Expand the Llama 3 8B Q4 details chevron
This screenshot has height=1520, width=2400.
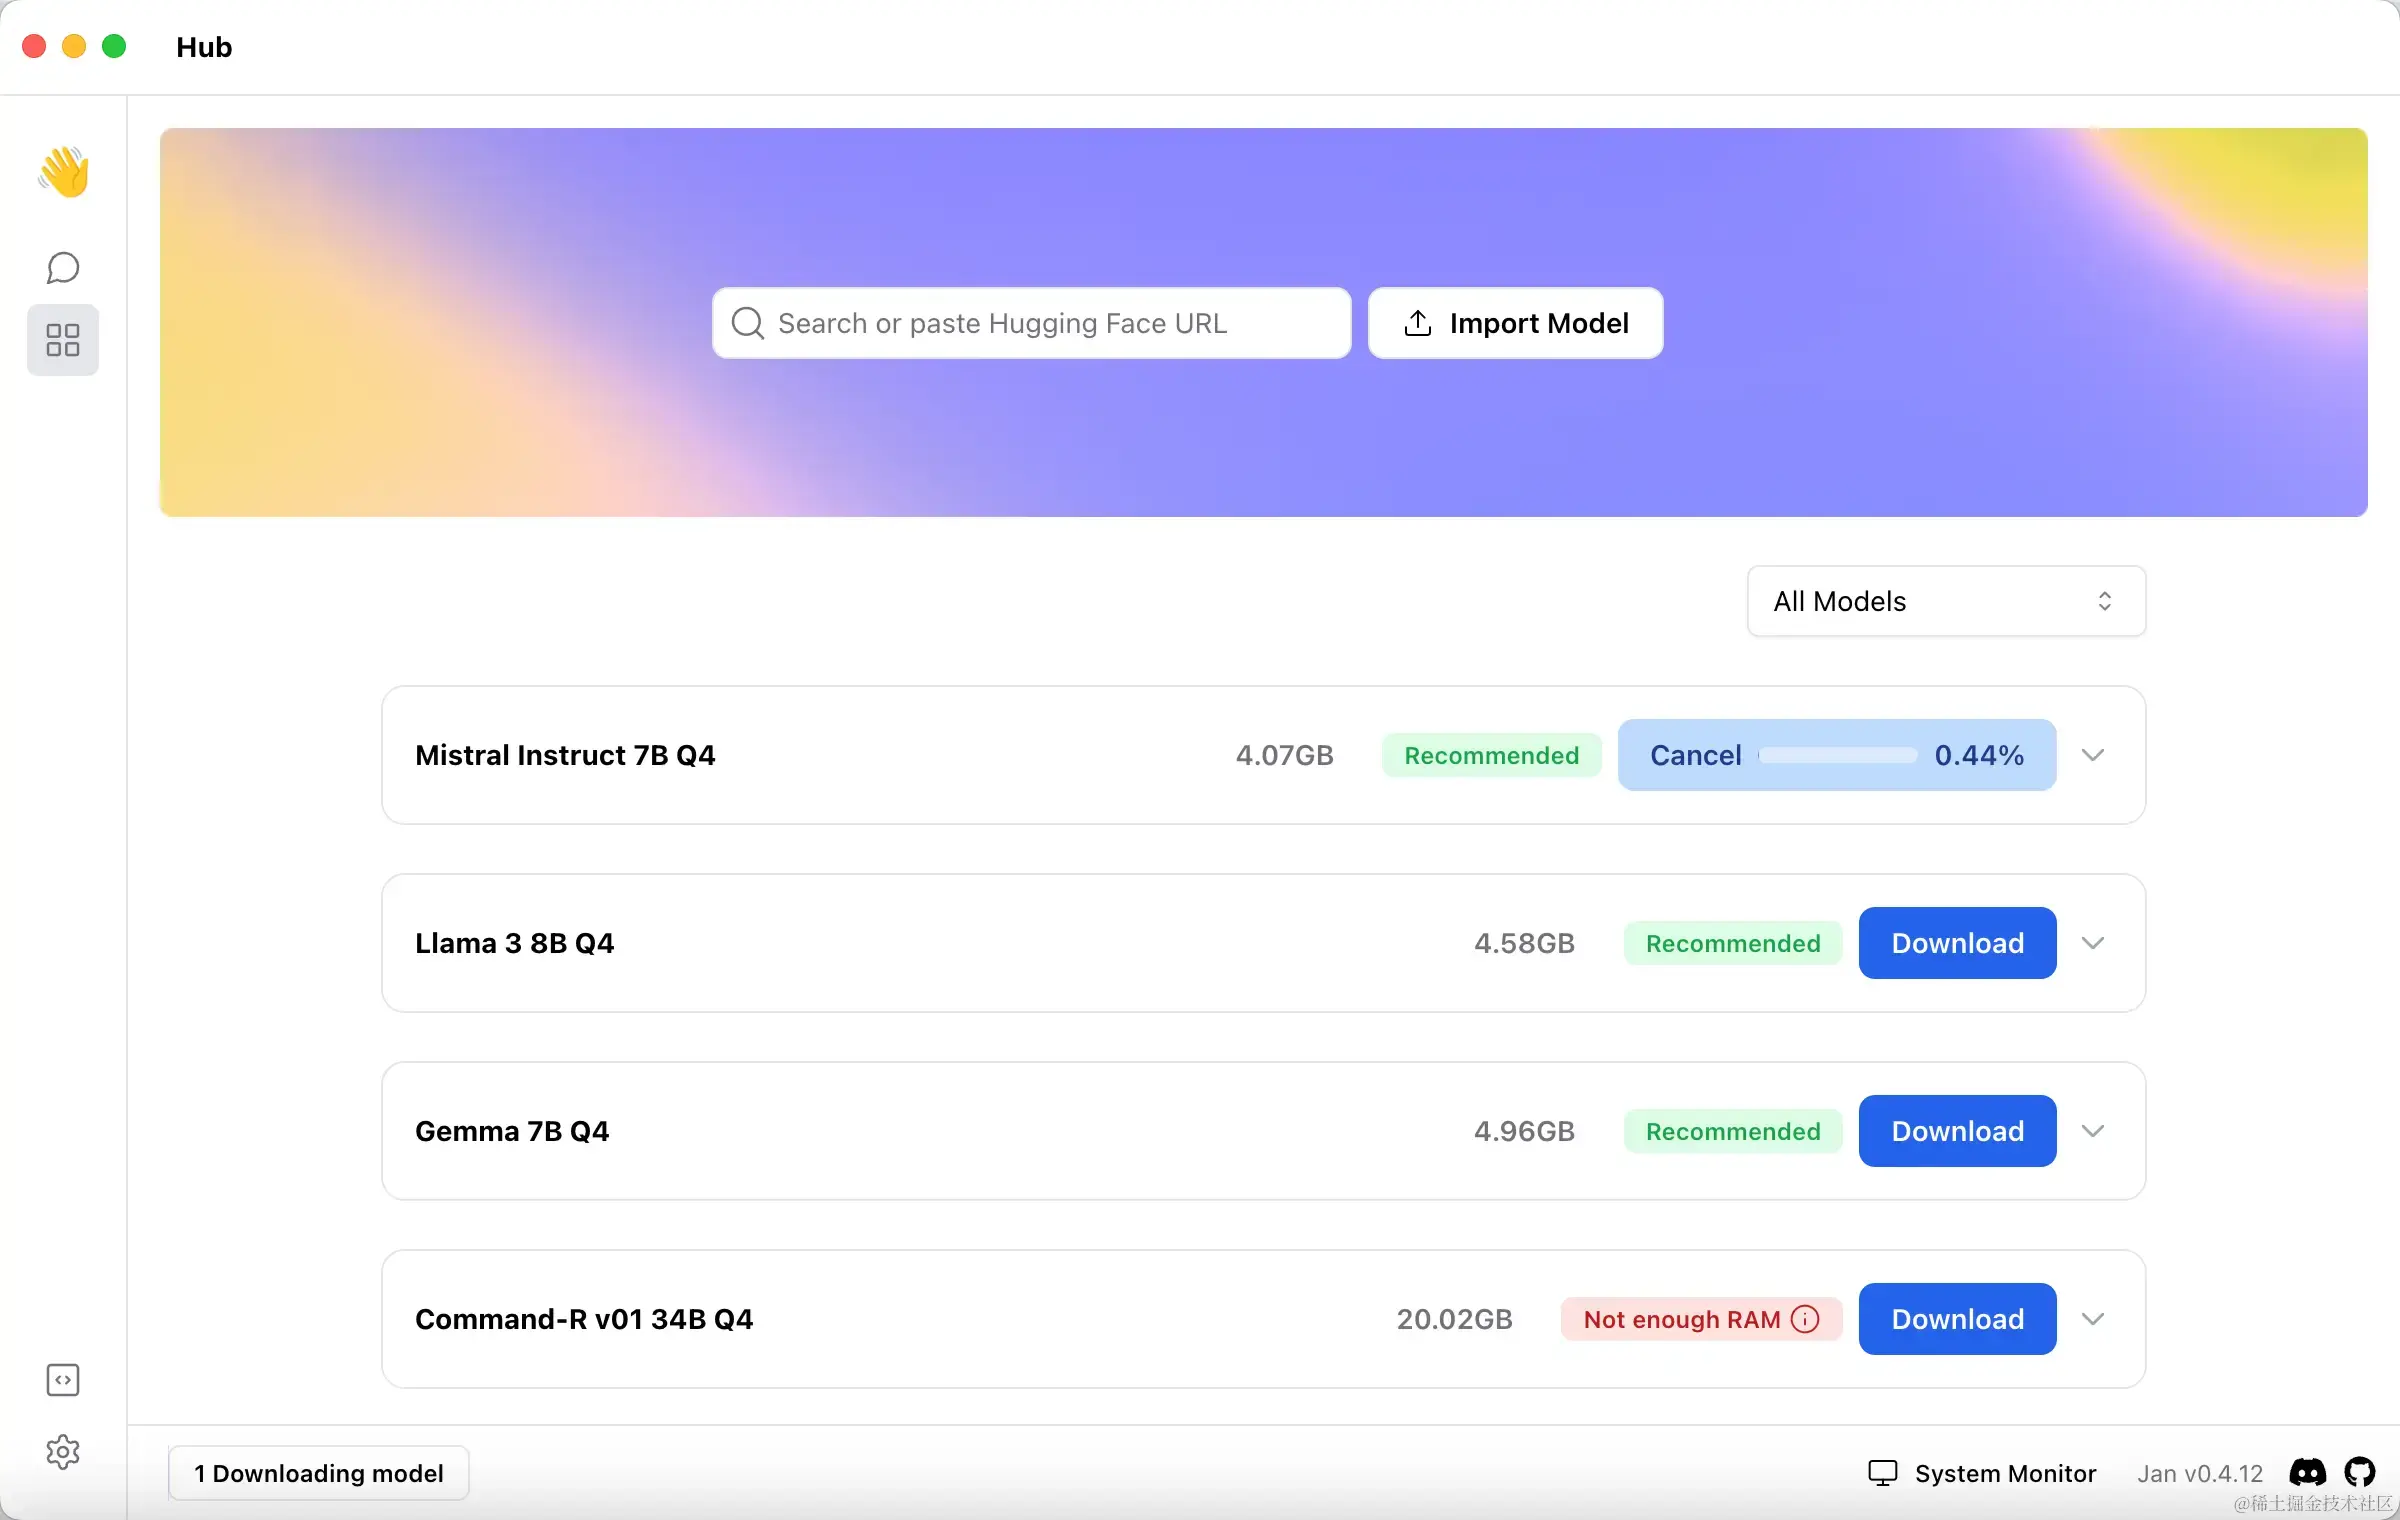point(2093,943)
